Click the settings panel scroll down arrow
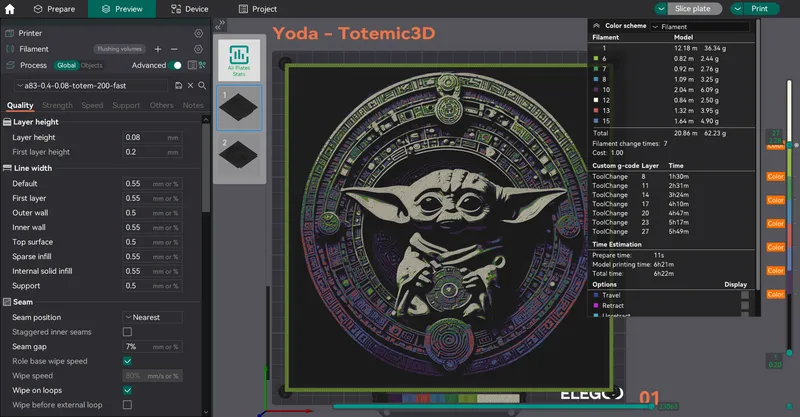The height and width of the screenshot is (417, 800). click(206, 412)
